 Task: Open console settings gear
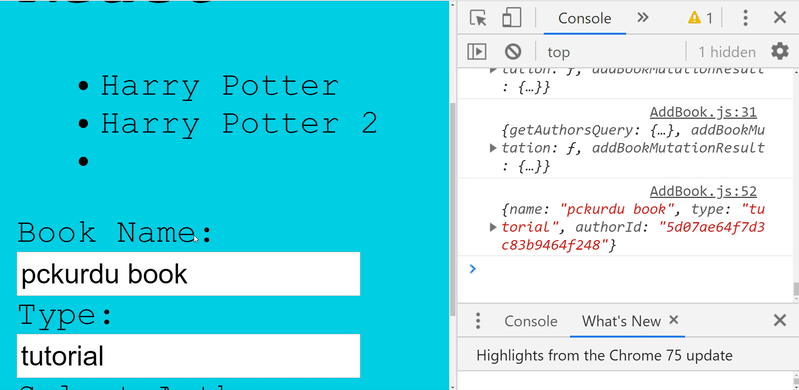780,51
